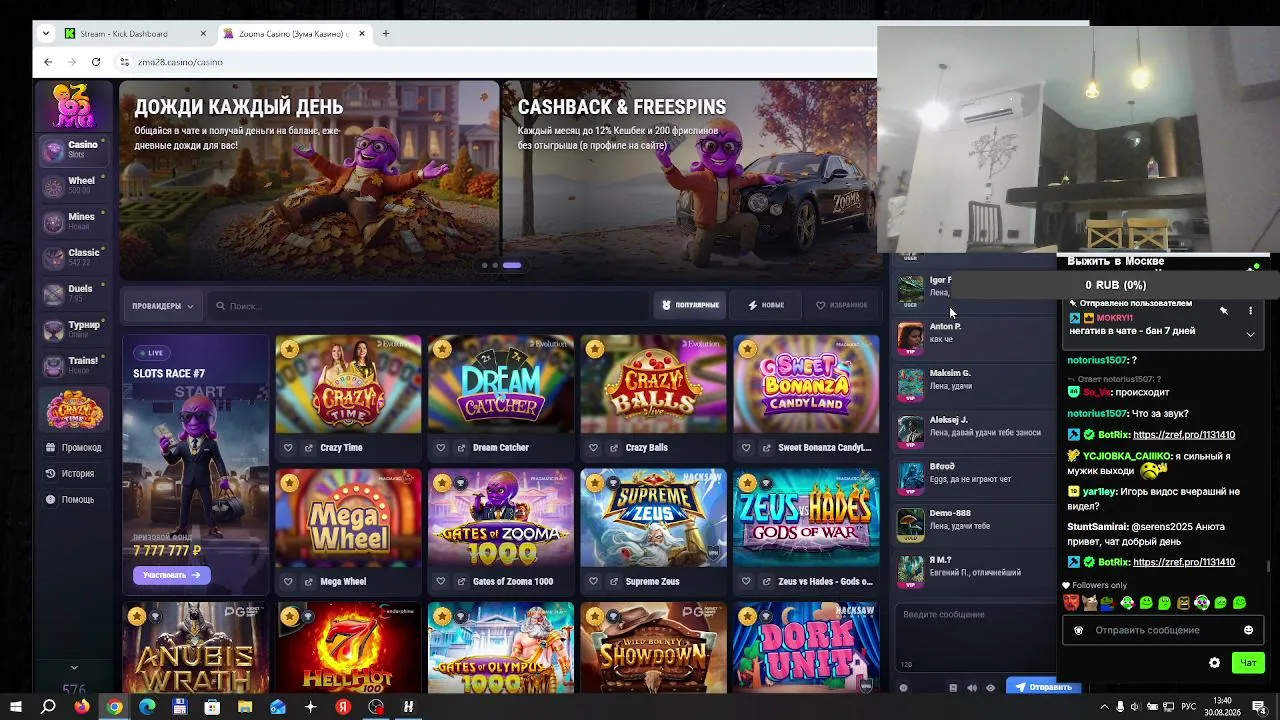Open Mega Wheel in new window icon
Image resolution: width=1280 pixels, height=720 pixels.
pyautogui.click(x=309, y=582)
